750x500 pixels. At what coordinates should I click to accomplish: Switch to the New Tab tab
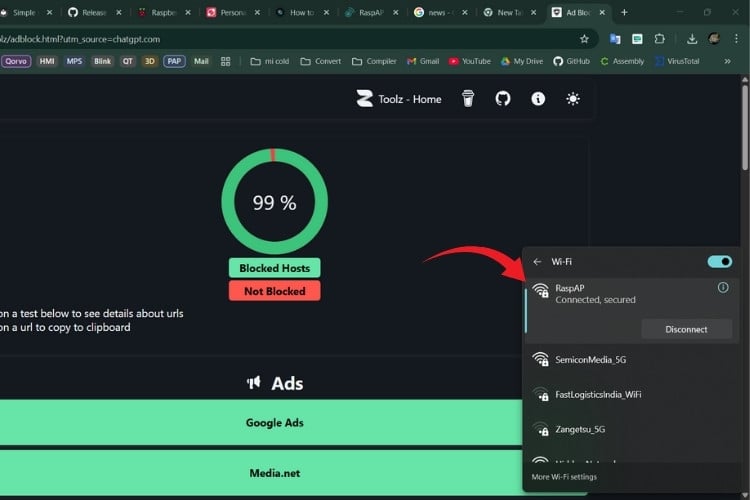click(x=509, y=12)
